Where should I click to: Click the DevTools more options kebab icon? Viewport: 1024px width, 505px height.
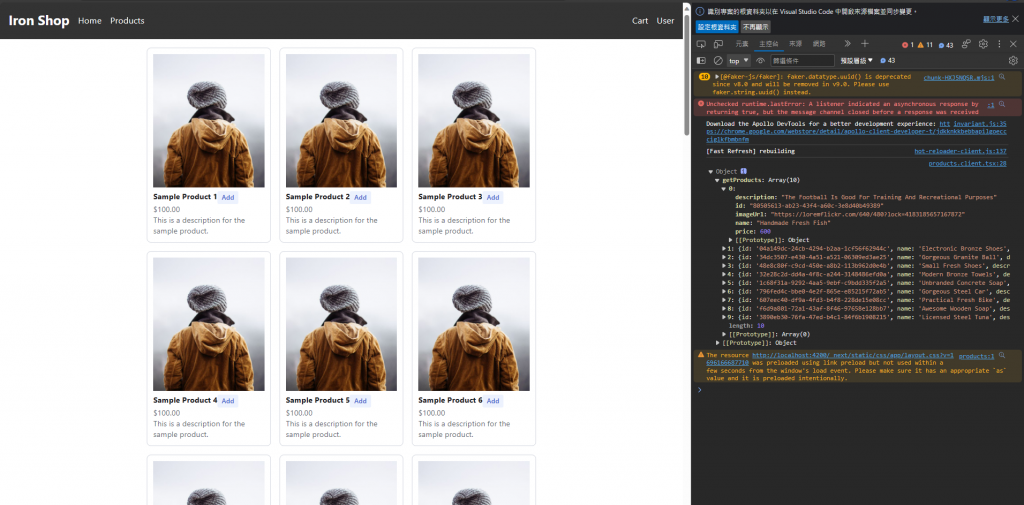[999, 44]
